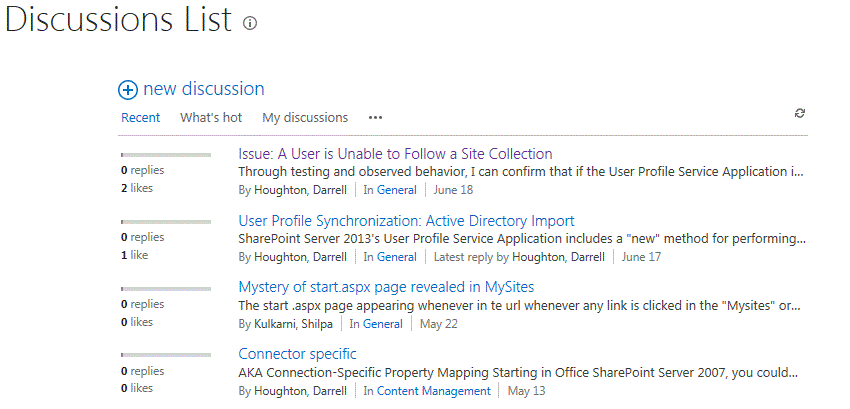Open the ellipsis menu next to My discussions
The height and width of the screenshot is (409, 850).
tap(375, 118)
